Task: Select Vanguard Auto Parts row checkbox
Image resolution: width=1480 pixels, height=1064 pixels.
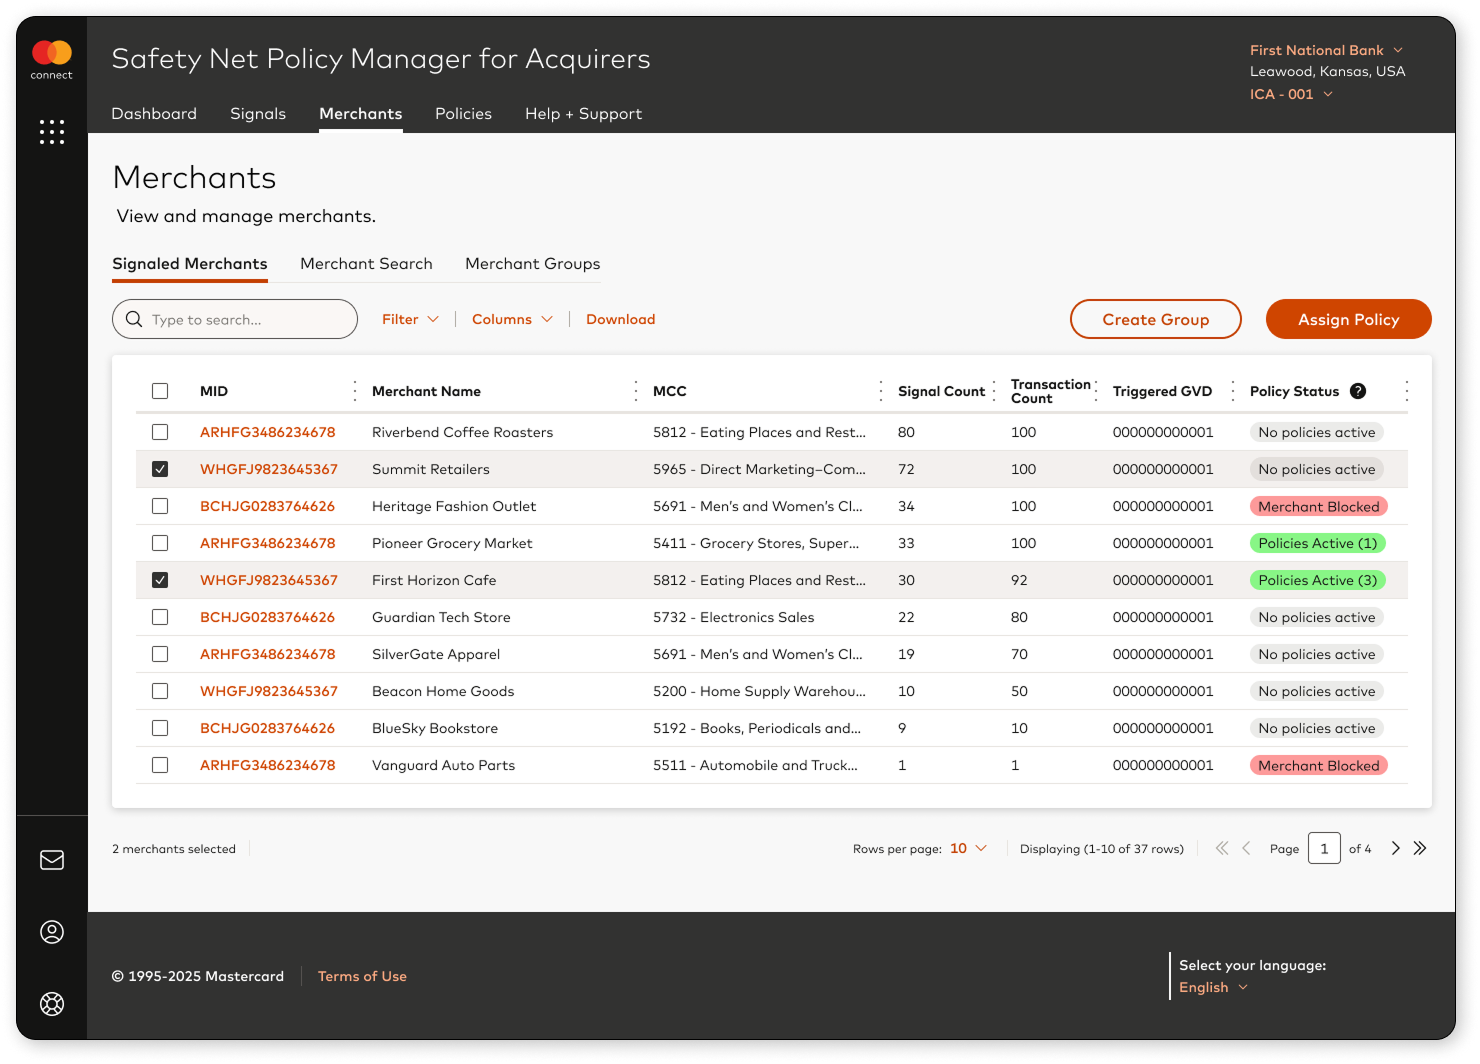Action: (160, 765)
